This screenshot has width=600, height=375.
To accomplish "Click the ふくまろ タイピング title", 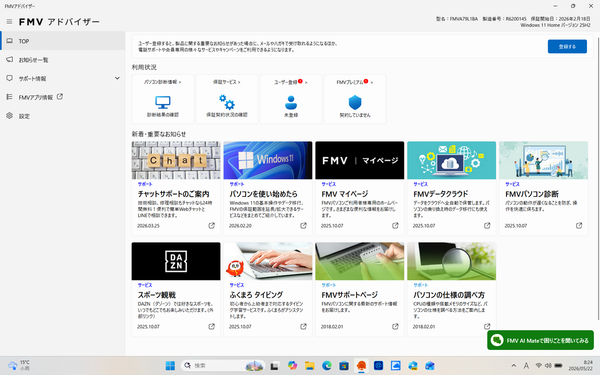I will 256,295.
